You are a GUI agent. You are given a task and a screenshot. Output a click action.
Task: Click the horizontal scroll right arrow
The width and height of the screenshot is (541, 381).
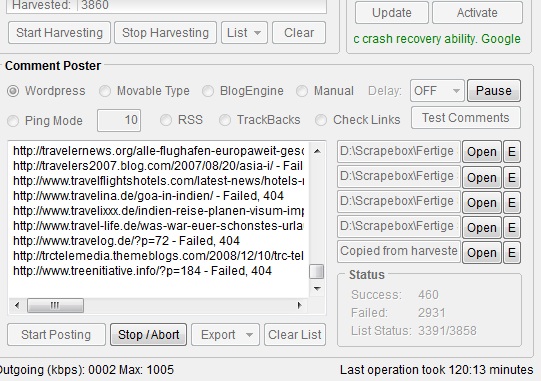click(299, 305)
